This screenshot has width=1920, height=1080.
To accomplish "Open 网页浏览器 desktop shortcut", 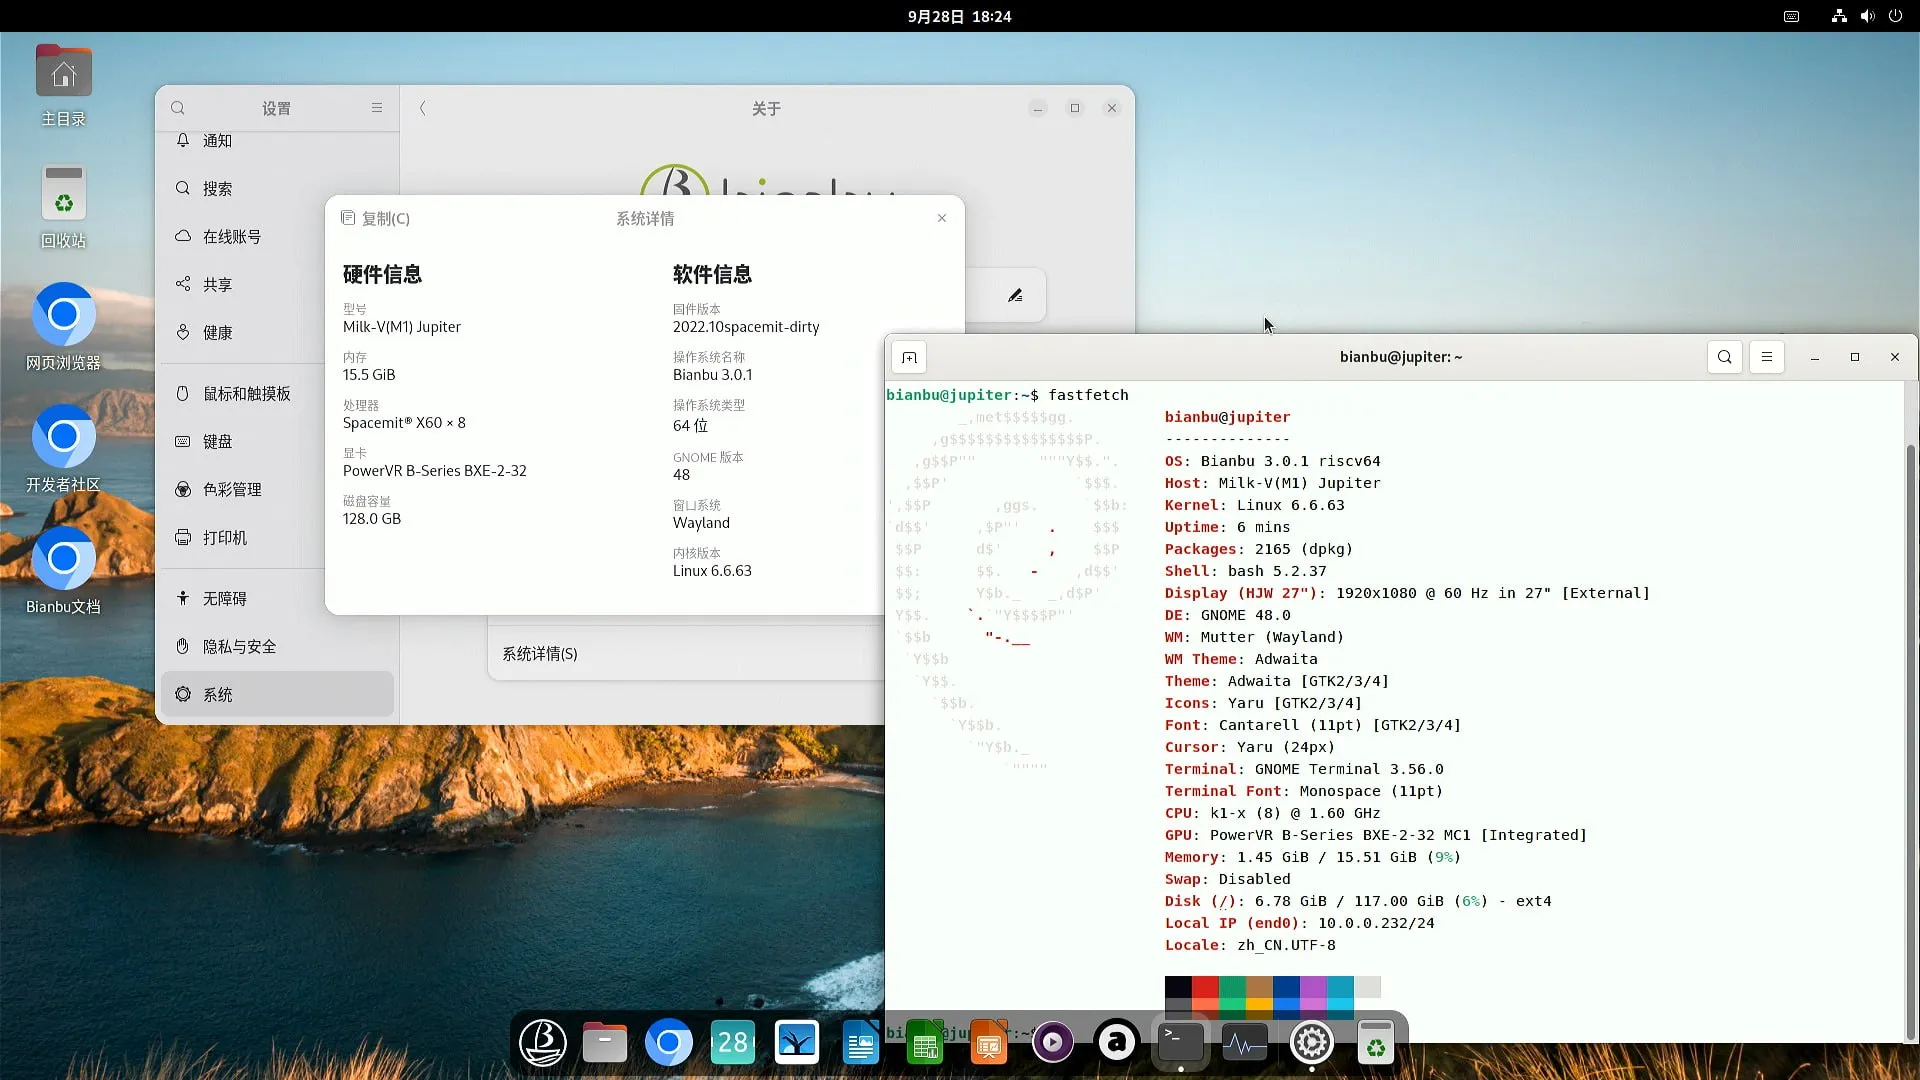I will coord(63,316).
